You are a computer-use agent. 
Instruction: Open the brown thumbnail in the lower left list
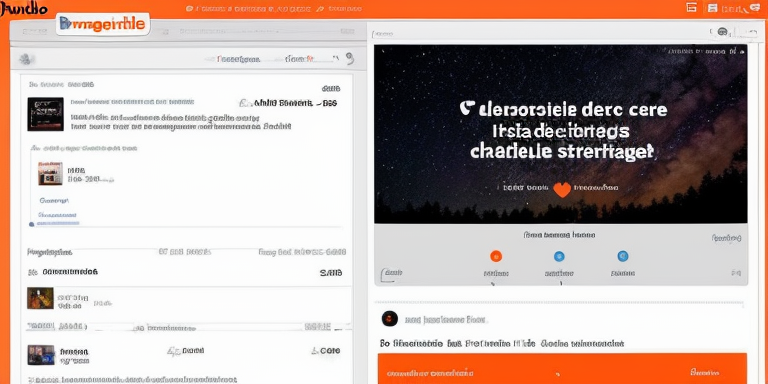[40, 298]
